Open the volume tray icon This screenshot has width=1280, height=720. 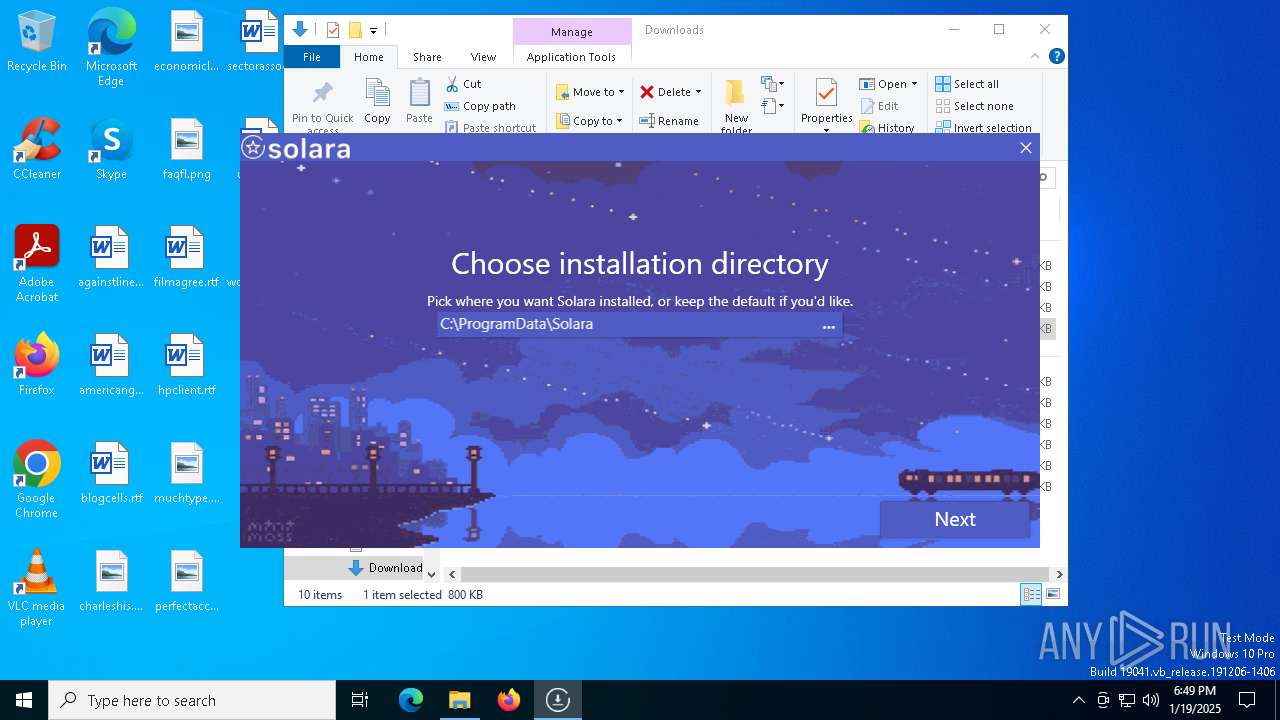click(1151, 700)
